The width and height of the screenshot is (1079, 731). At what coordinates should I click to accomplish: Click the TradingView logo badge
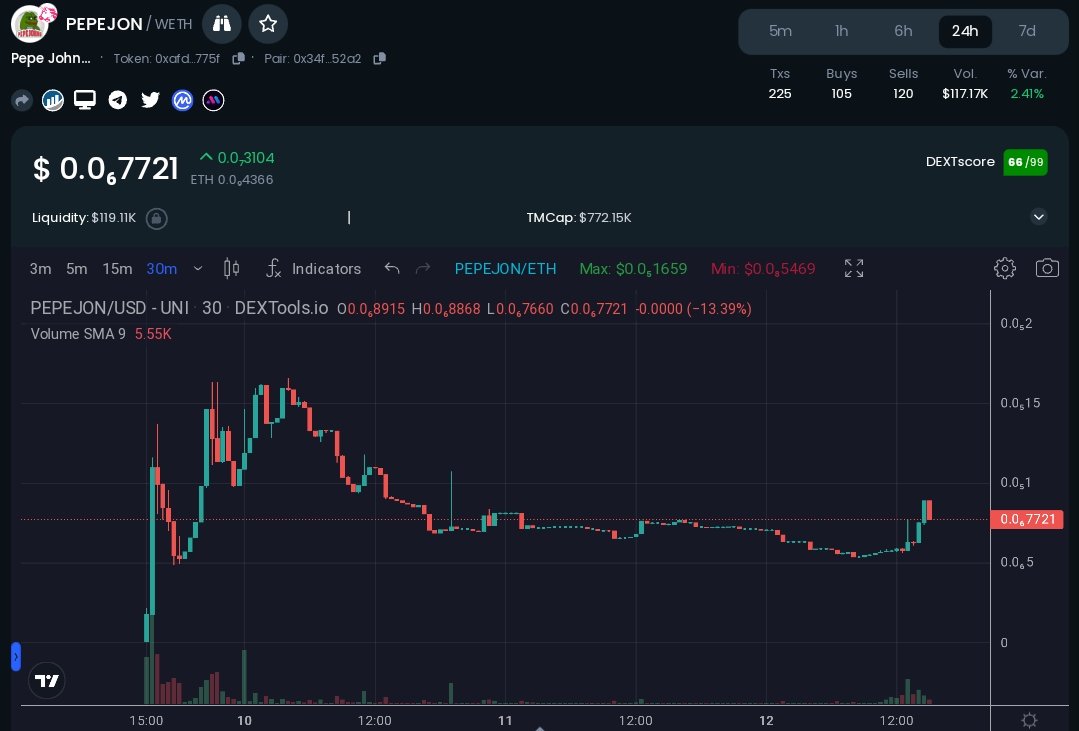point(47,680)
